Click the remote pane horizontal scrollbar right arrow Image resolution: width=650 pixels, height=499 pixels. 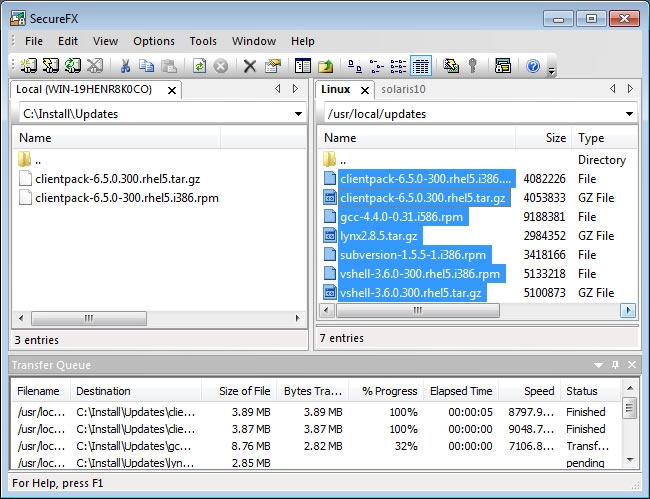pyautogui.click(x=628, y=310)
